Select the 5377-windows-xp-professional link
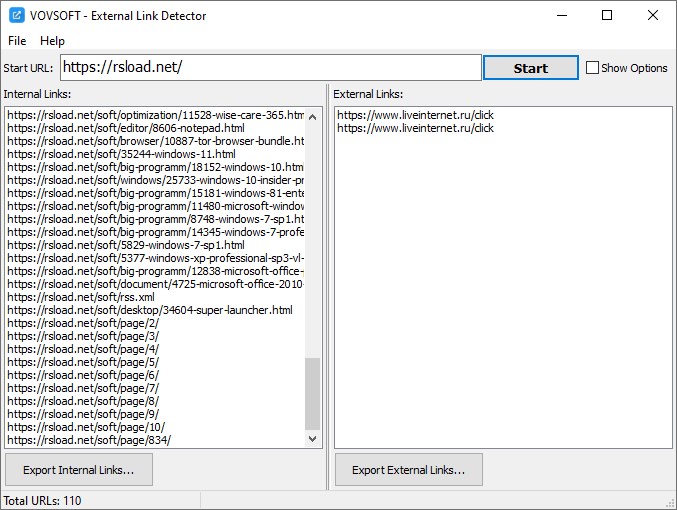Viewport: 677px width, 510px height. (155, 258)
